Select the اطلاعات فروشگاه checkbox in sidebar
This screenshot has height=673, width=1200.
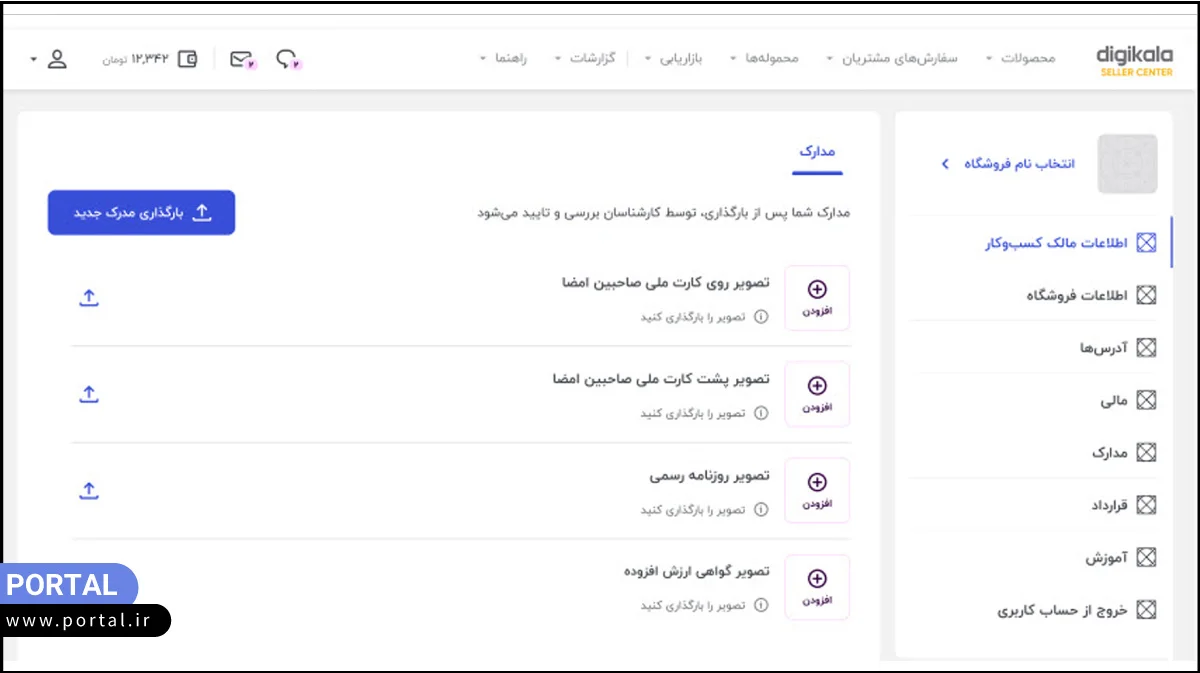click(1145, 294)
